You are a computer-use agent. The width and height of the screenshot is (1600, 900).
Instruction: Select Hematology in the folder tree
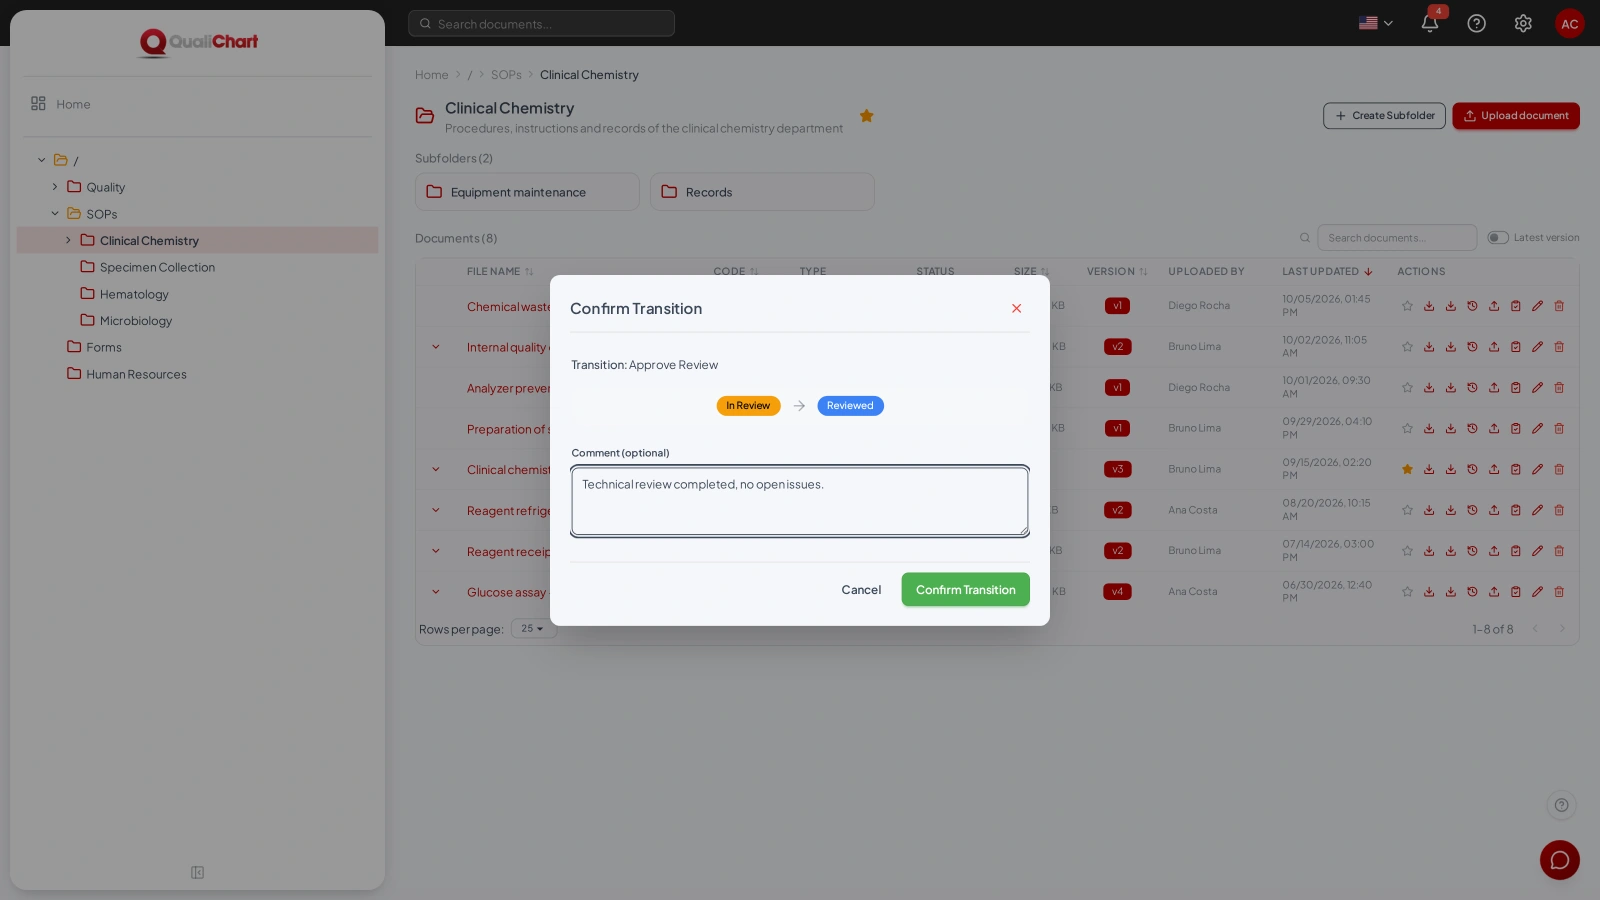coord(134,294)
